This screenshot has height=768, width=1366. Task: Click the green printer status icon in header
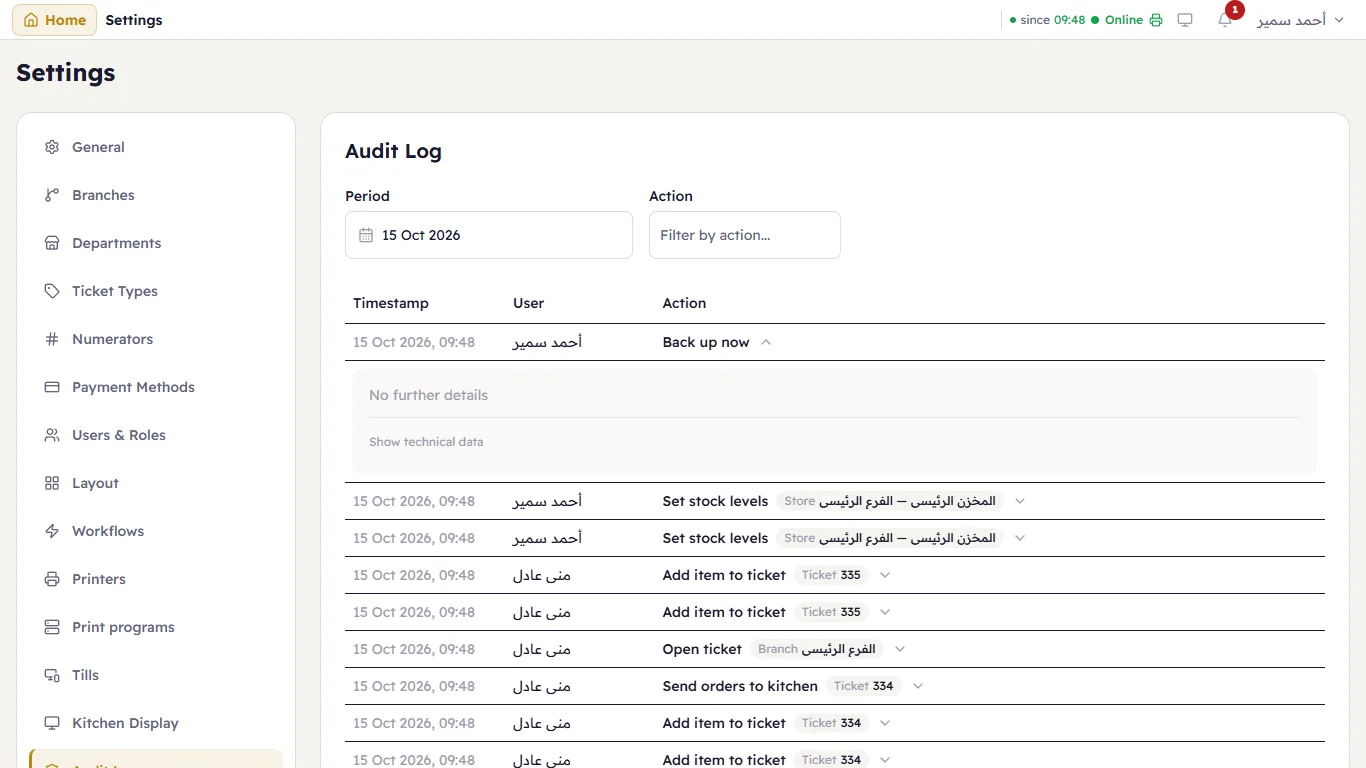pyautogui.click(x=1156, y=20)
